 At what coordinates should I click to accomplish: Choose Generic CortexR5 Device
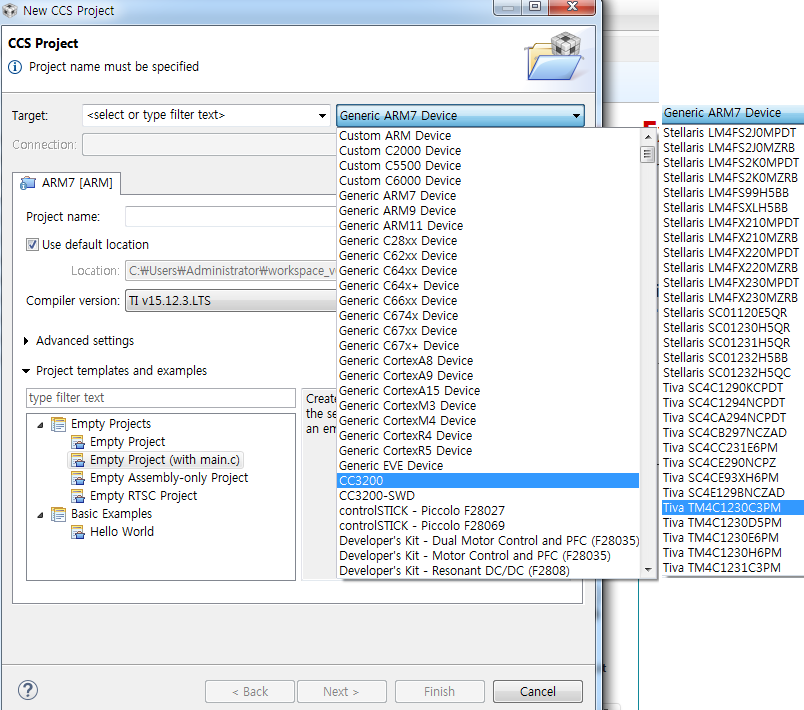coord(406,451)
